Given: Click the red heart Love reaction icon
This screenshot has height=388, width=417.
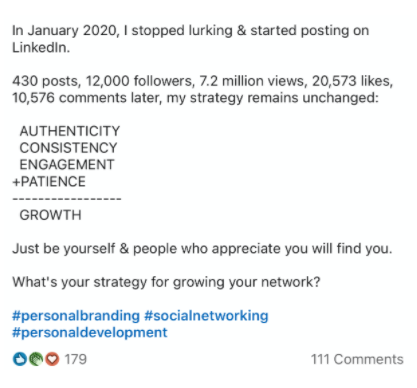Looking at the screenshot, I should 52,359.
